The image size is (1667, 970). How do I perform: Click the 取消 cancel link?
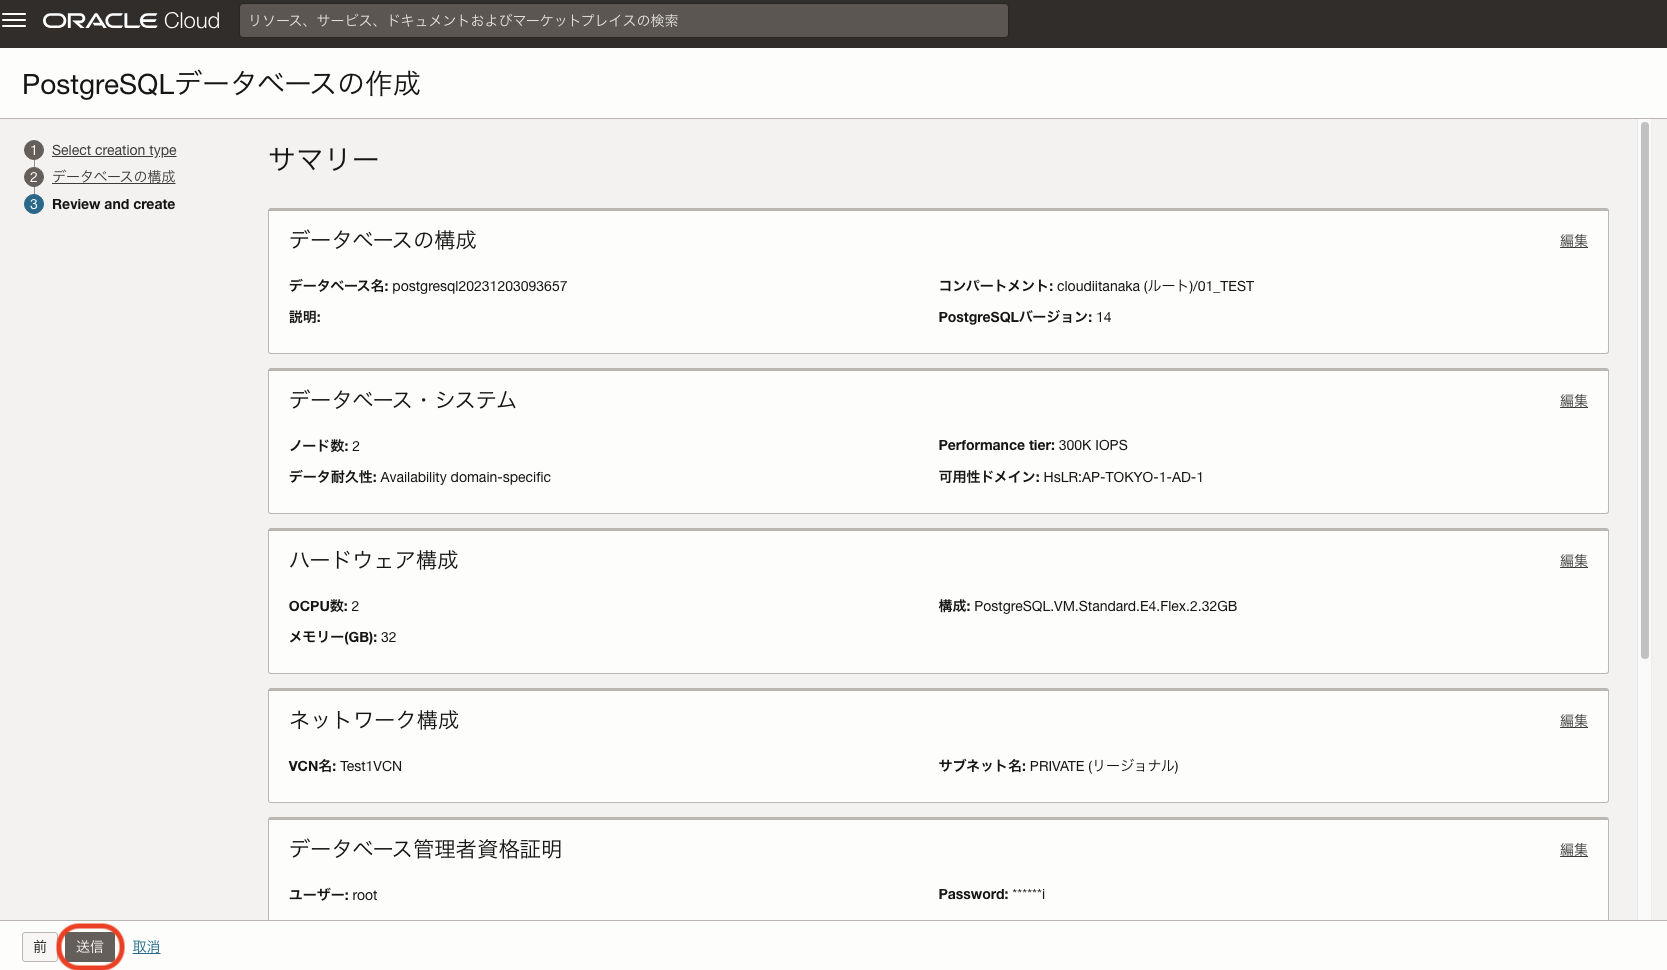point(146,947)
